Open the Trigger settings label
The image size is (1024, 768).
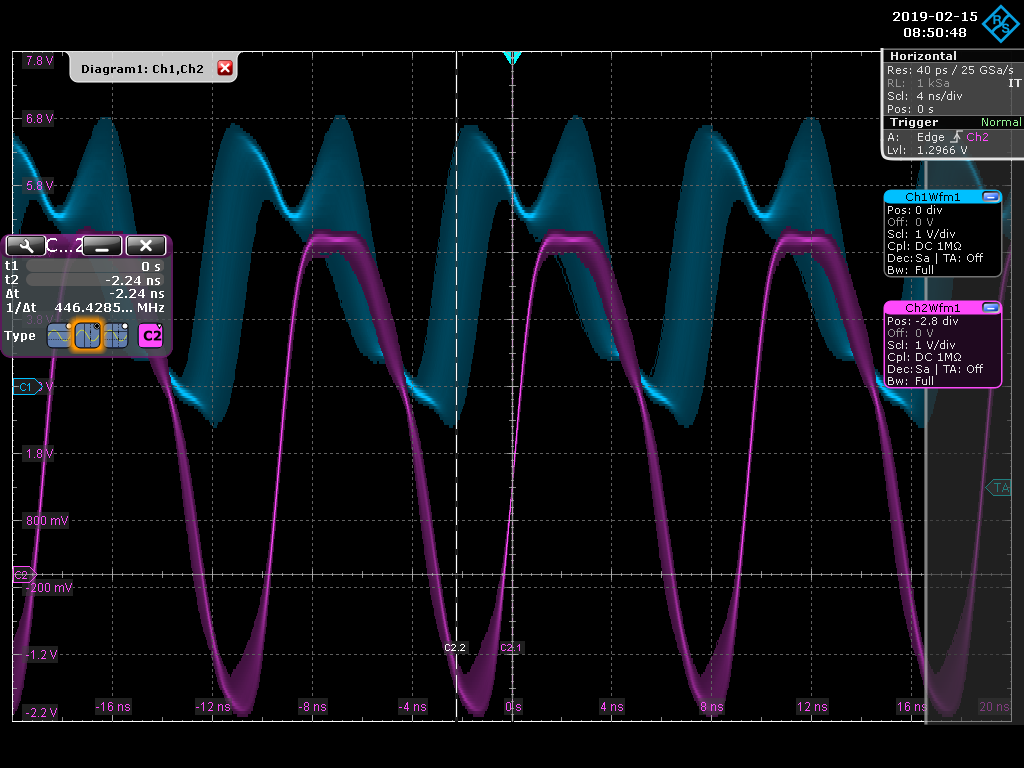915,122
